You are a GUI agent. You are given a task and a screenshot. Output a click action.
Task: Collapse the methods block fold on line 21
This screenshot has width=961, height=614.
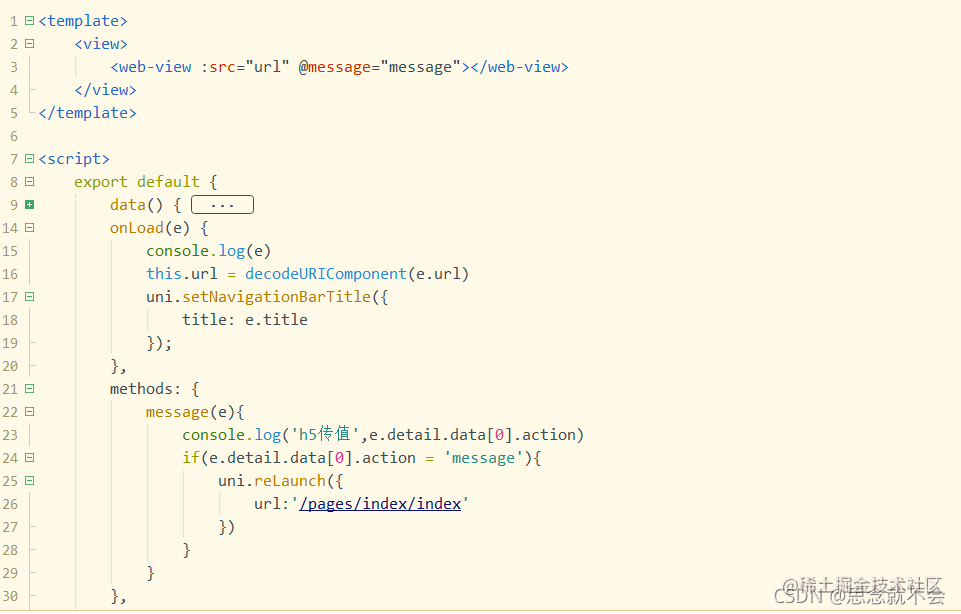tap(28, 388)
